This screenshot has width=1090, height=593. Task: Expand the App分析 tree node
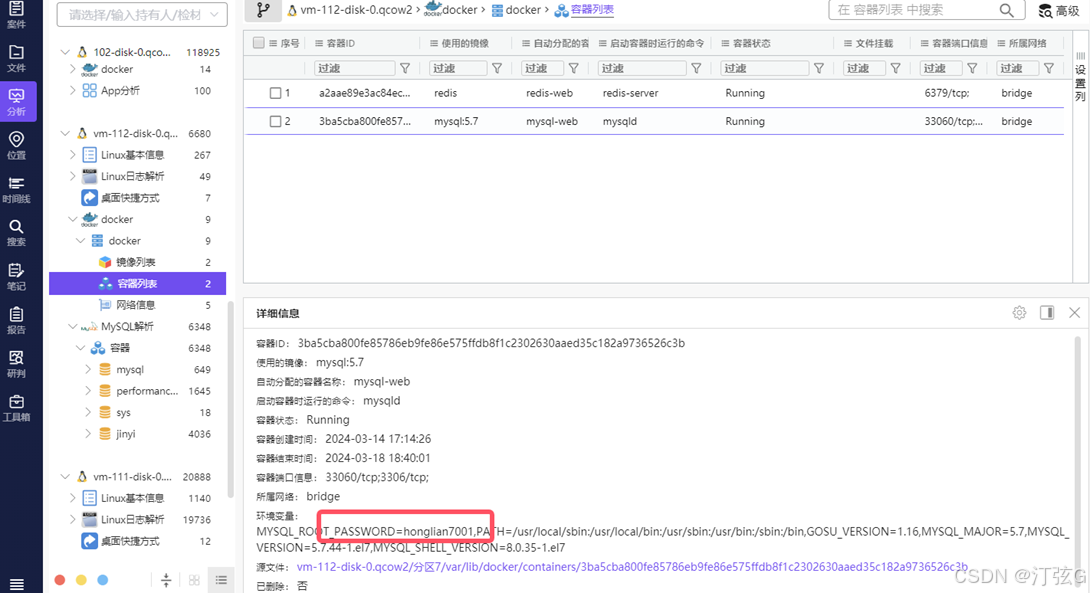click(72, 90)
